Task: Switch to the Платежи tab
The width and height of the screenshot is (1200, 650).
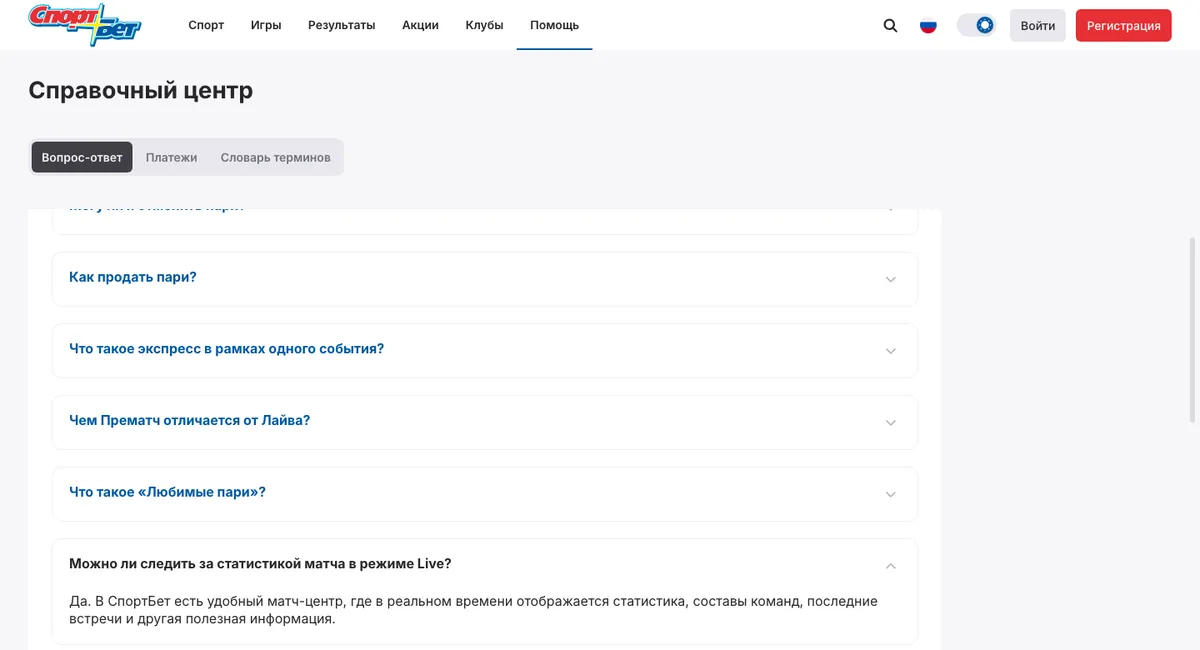Action: tap(171, 157)
